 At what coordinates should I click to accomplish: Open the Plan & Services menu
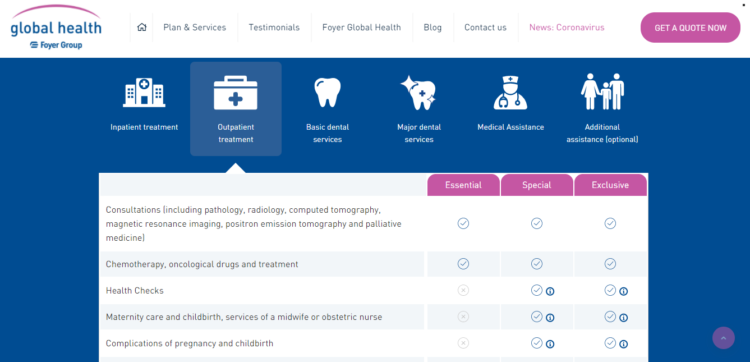(x=195, y=28)
